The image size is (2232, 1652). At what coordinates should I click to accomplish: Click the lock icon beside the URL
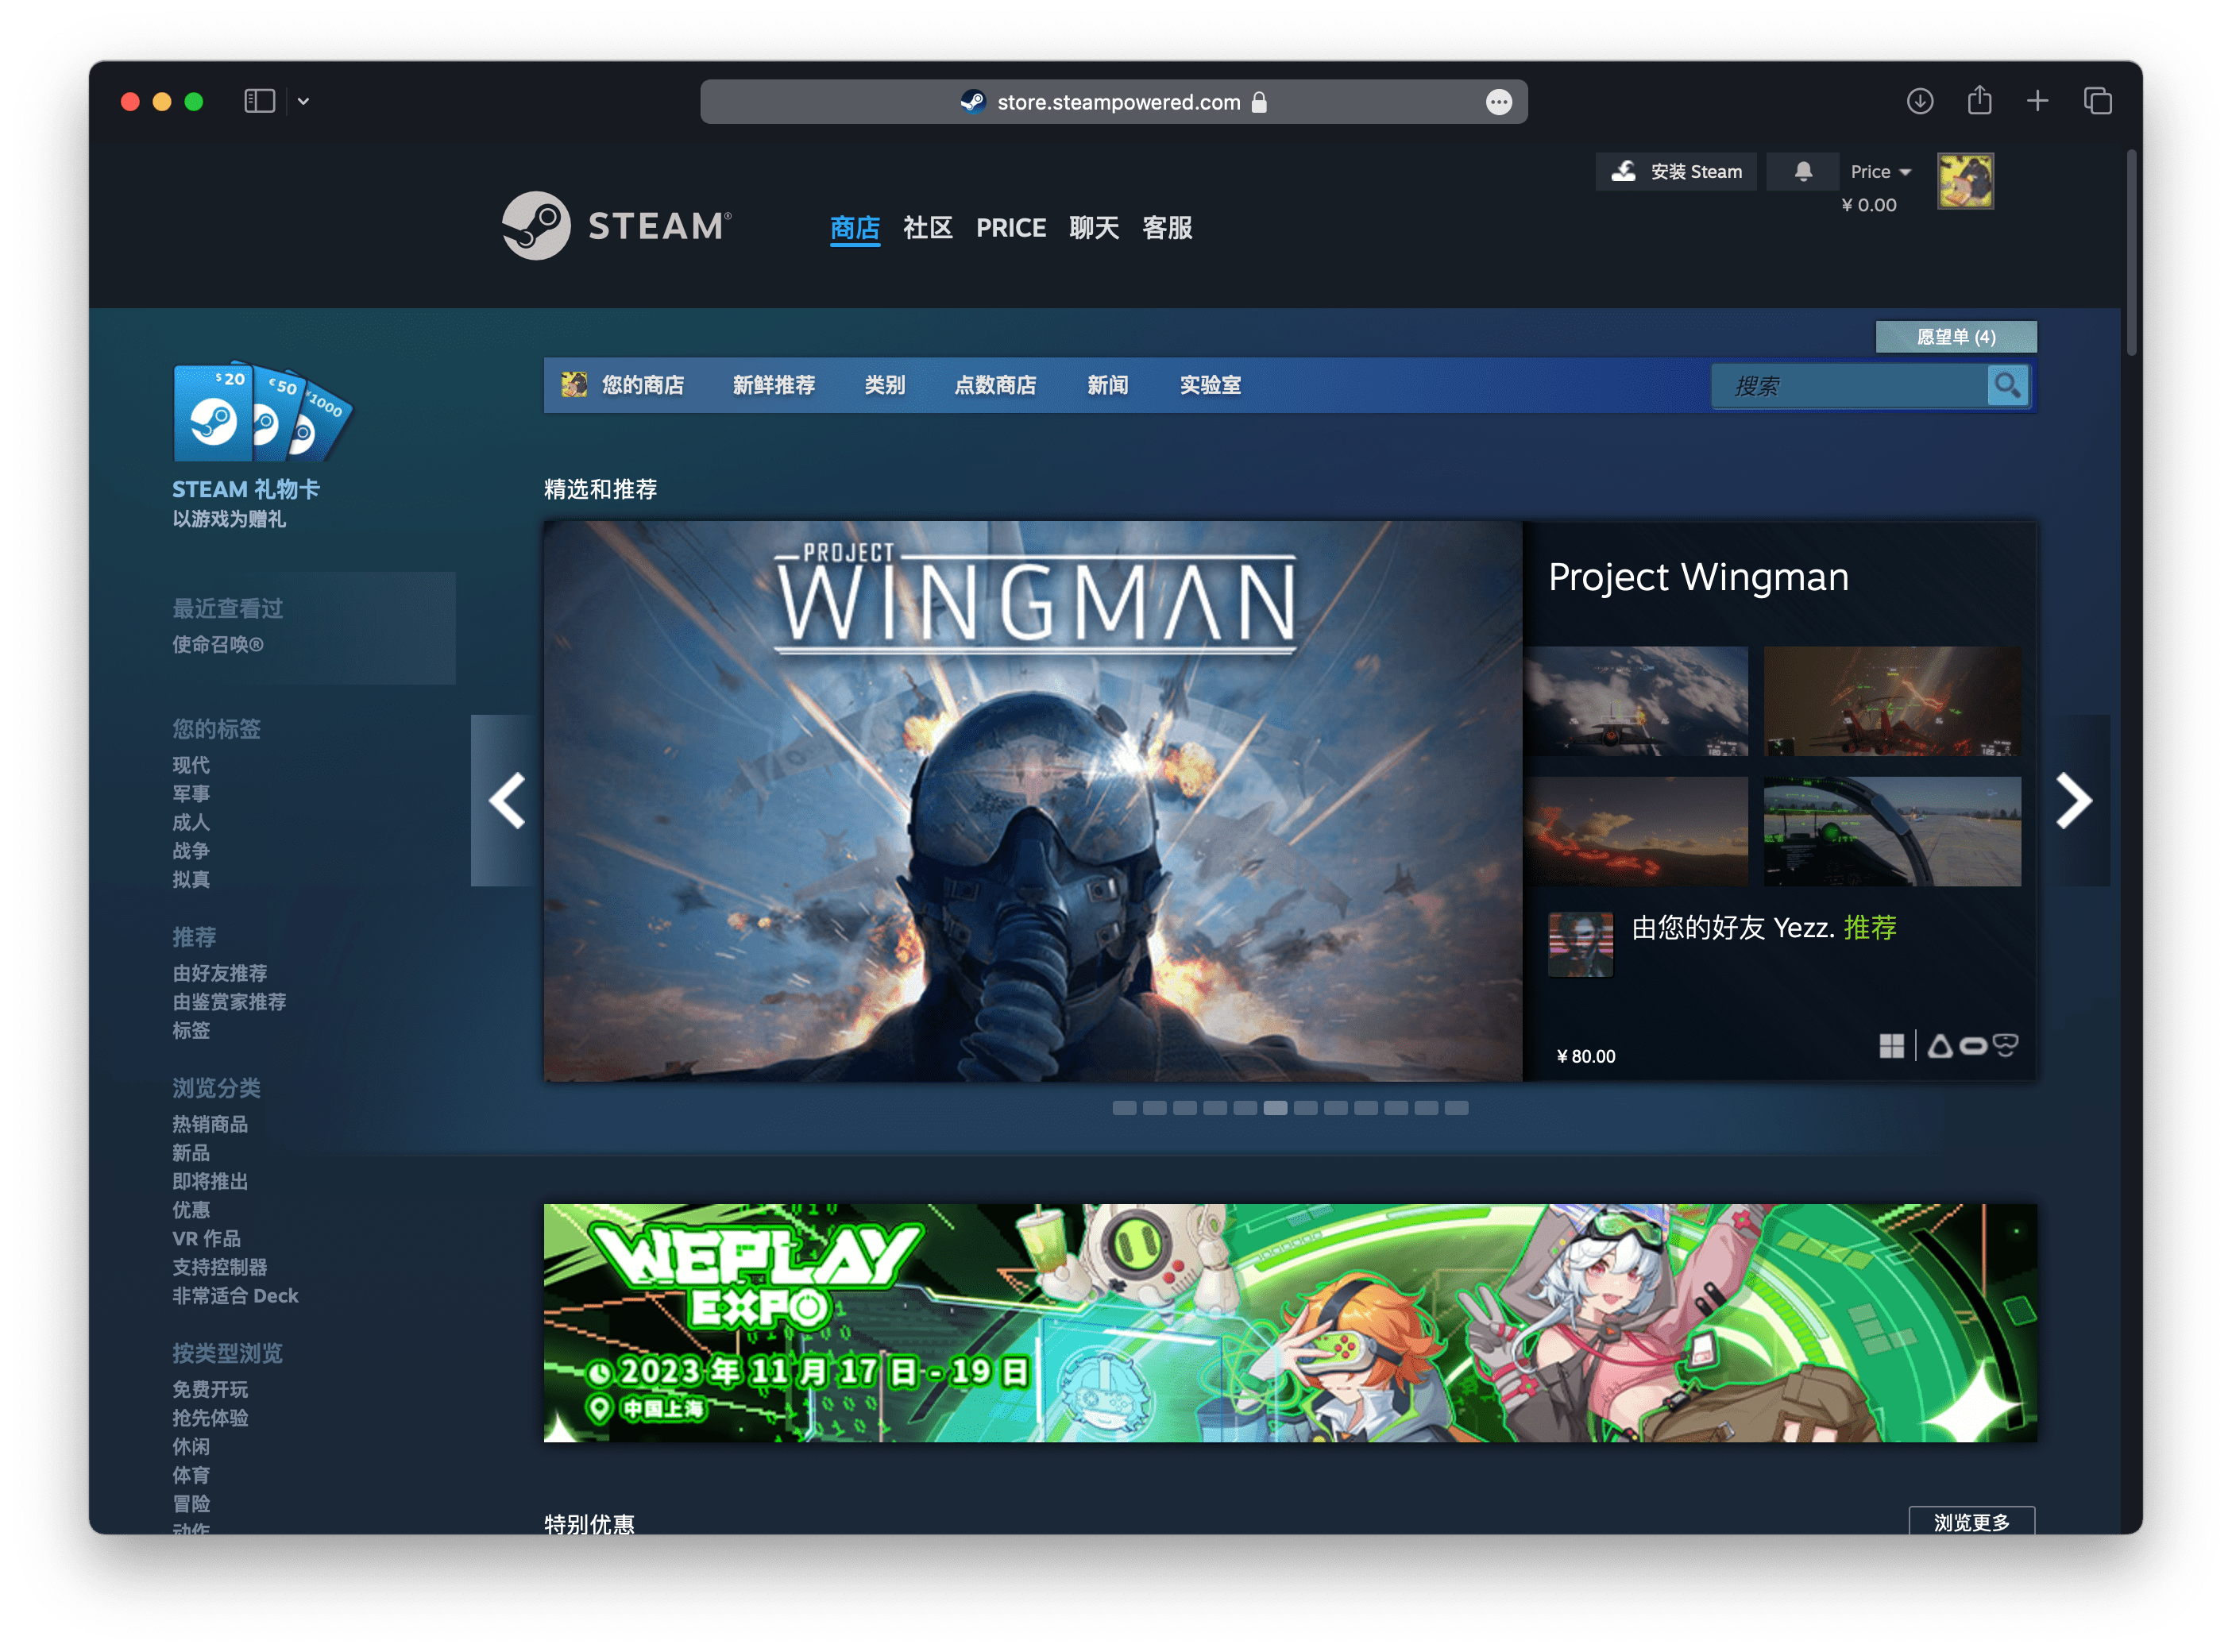1259,102
